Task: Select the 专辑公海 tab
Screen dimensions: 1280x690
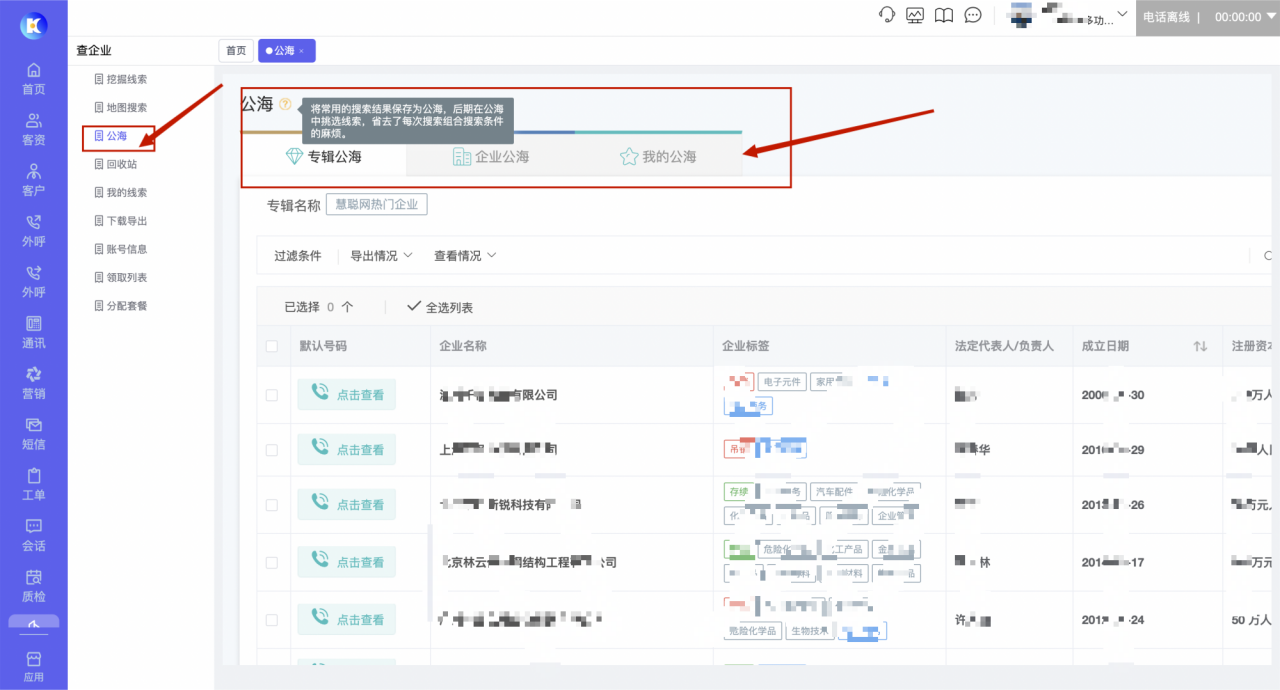Action: click(x=324, y=157)
